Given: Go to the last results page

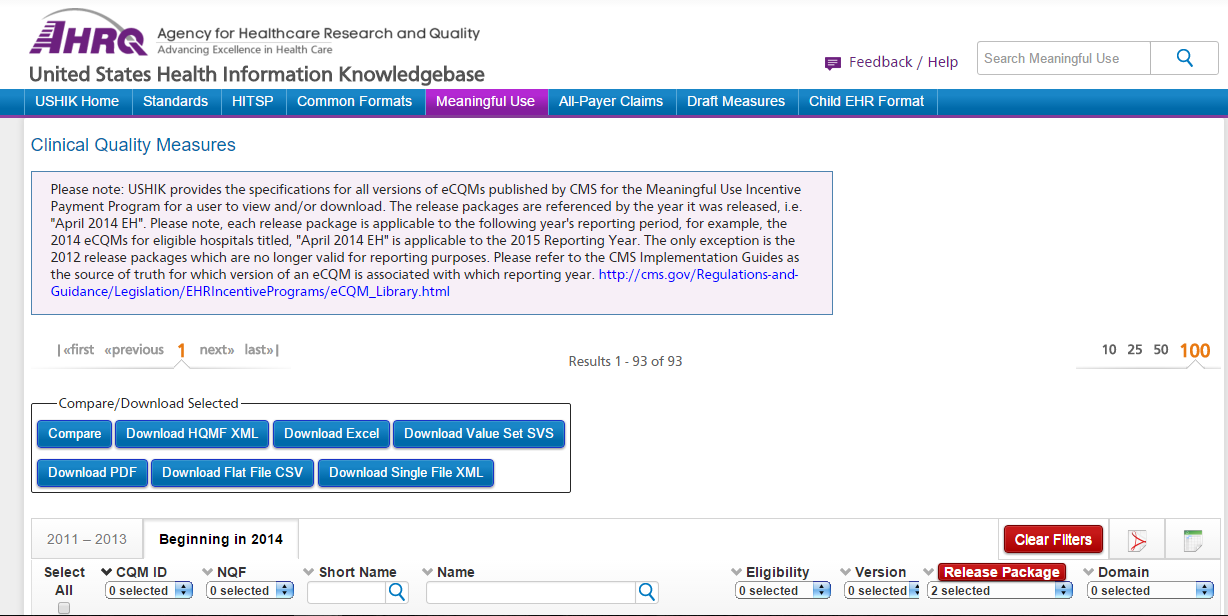Looking at the screenshot, I should 262,350.
